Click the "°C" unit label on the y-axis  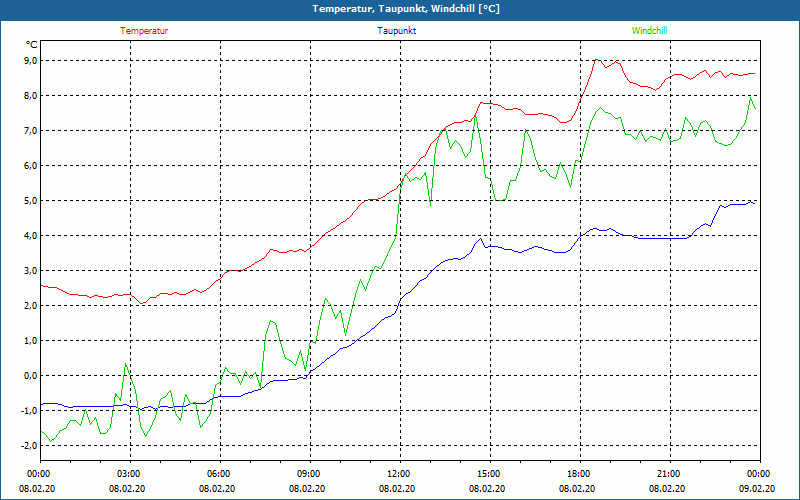[32, 45]
